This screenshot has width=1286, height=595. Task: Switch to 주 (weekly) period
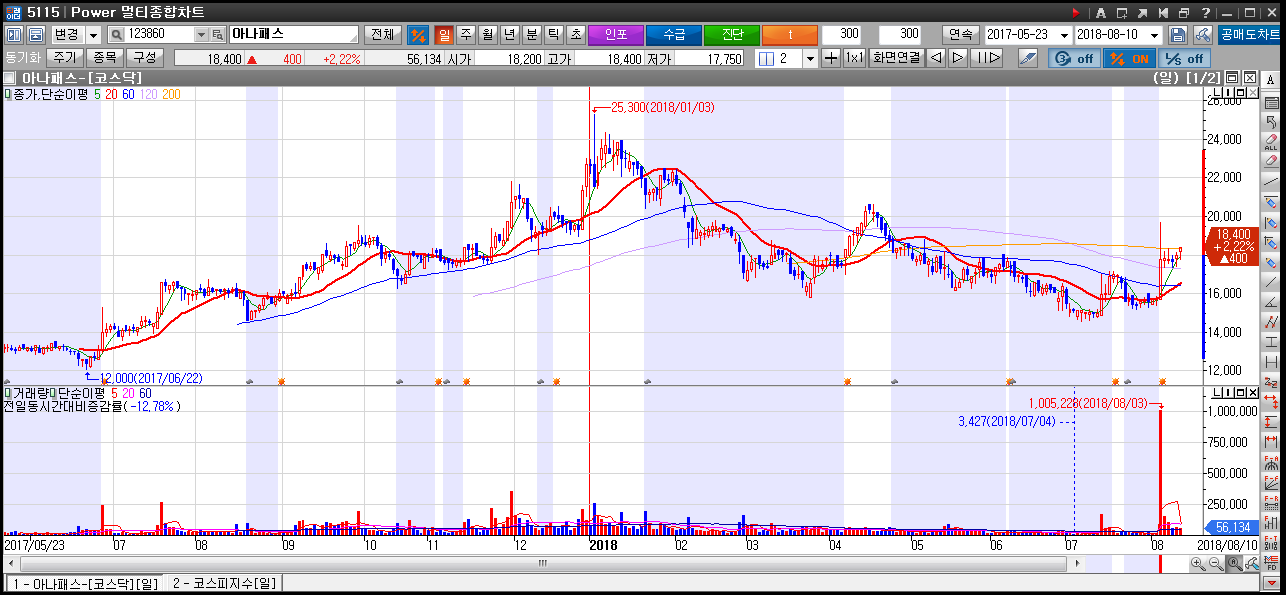pyautogui.click(x=466, y=34)
